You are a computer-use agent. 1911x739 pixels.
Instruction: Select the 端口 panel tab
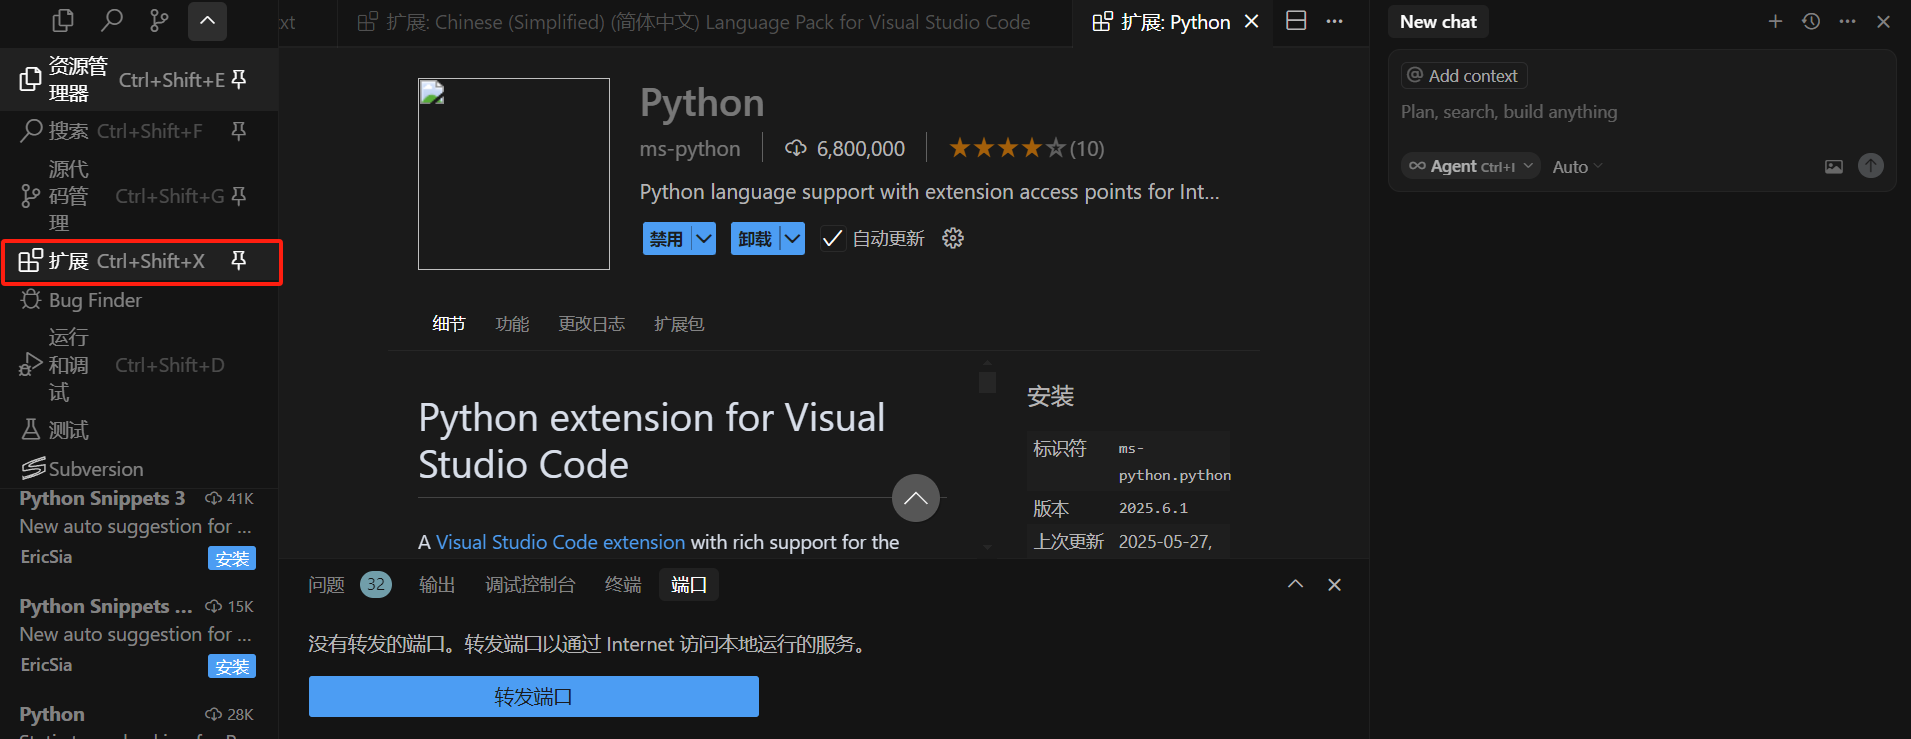coord(689,585)
